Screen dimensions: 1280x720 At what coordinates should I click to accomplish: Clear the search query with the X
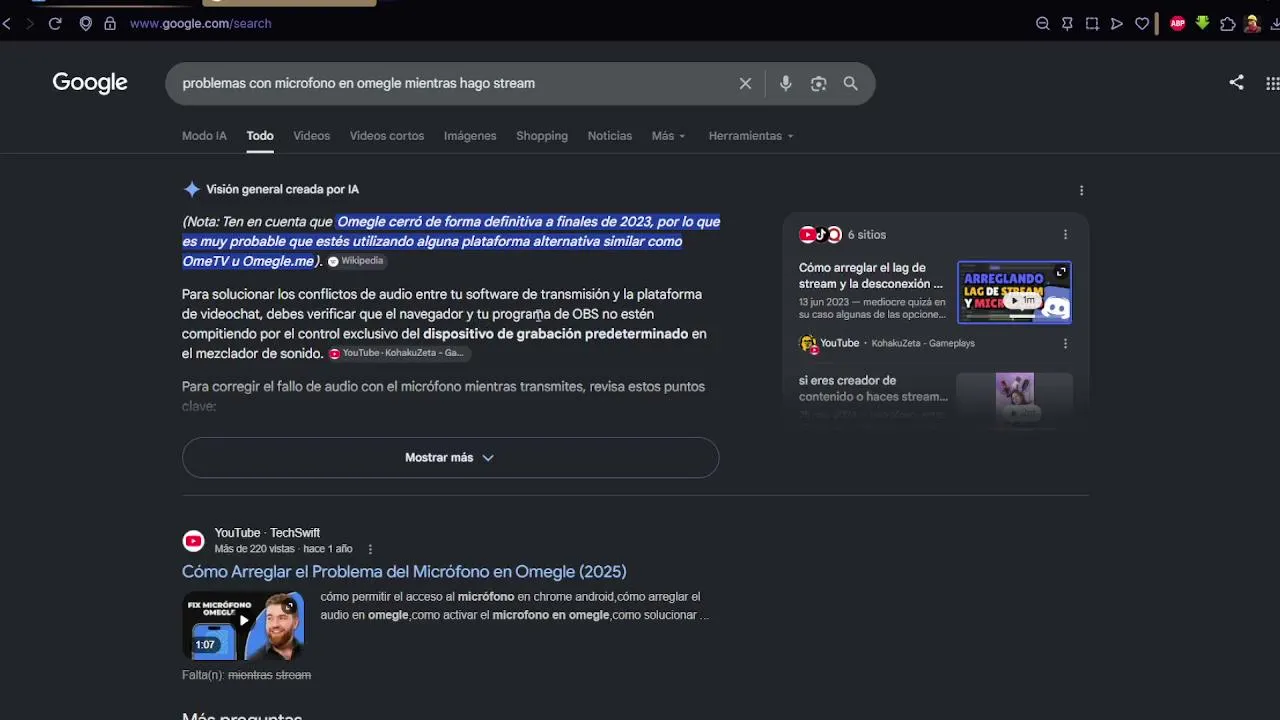(x=745, y=84)
